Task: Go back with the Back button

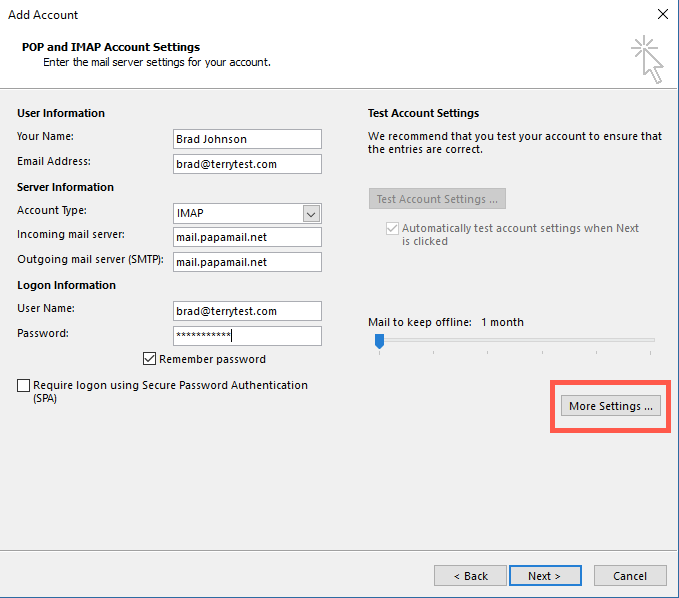Action: point(470,575)
